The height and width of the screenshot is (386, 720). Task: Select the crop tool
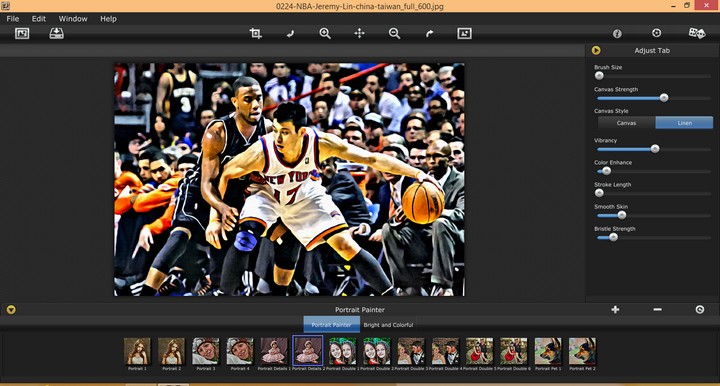click(255, 34)
